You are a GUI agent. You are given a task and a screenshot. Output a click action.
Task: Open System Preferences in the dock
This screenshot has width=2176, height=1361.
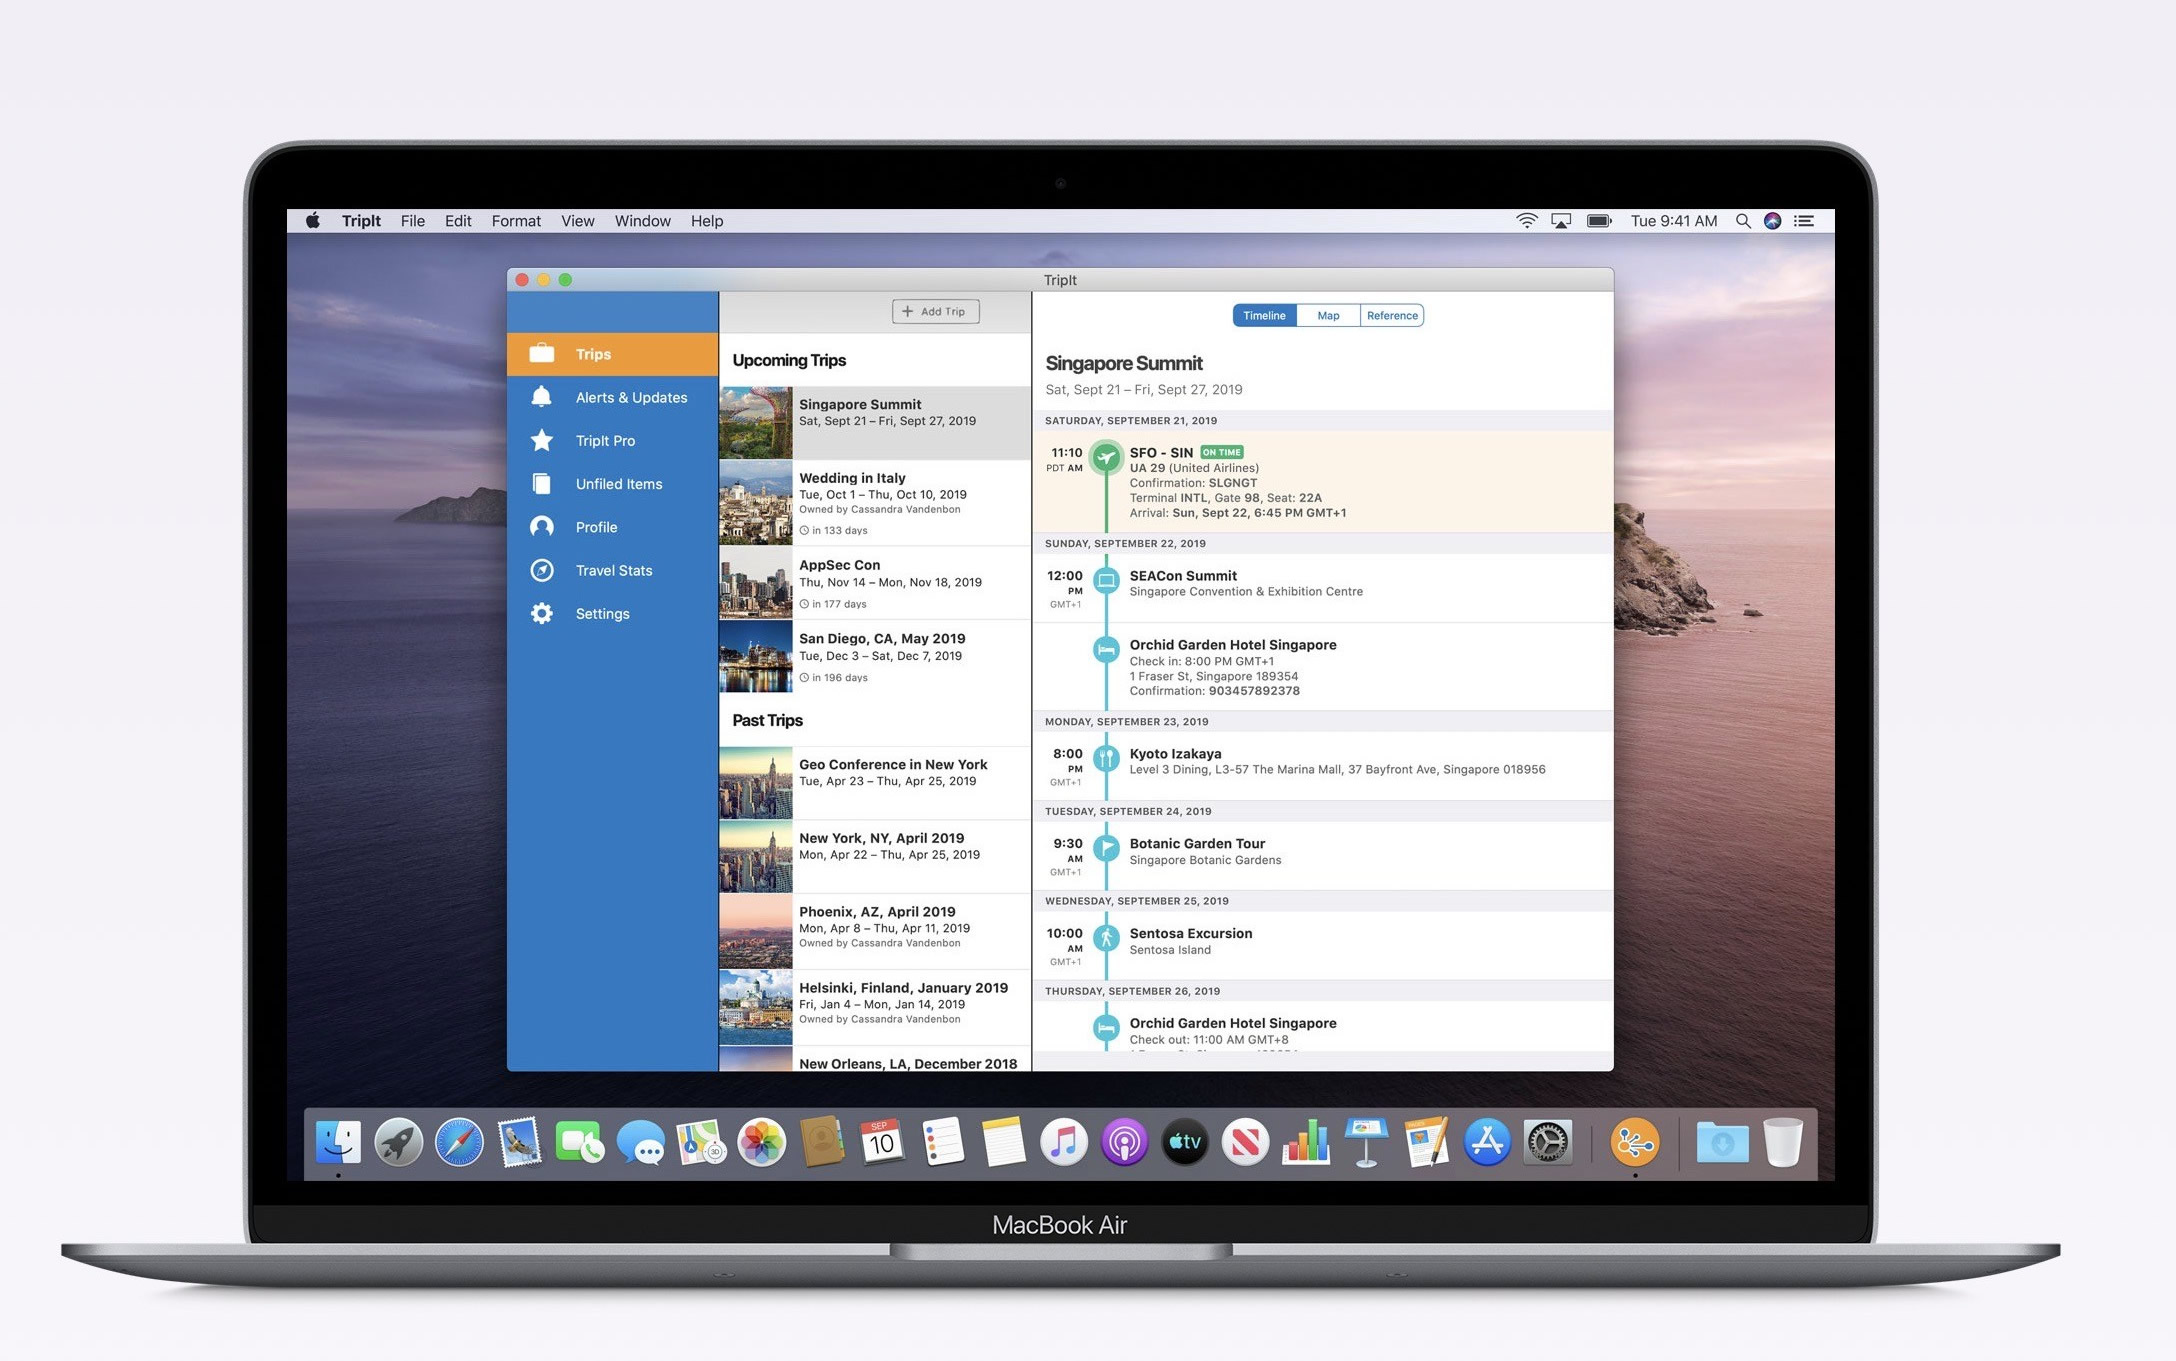[1547, 1142]
